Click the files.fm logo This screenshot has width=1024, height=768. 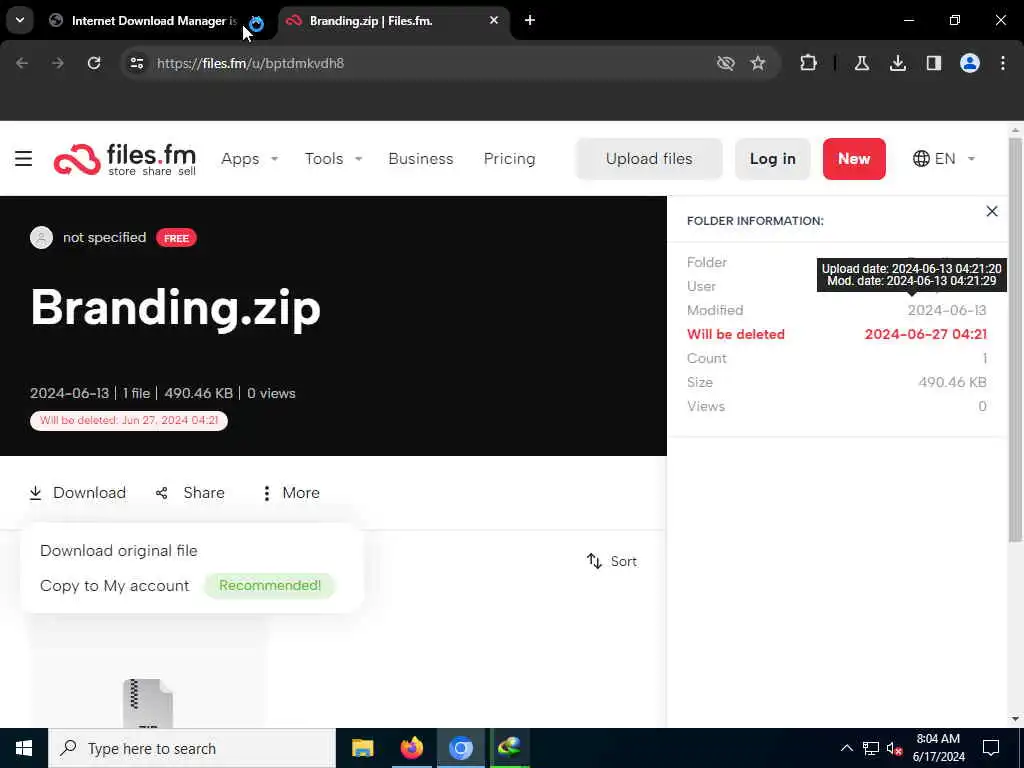(125, 159)
